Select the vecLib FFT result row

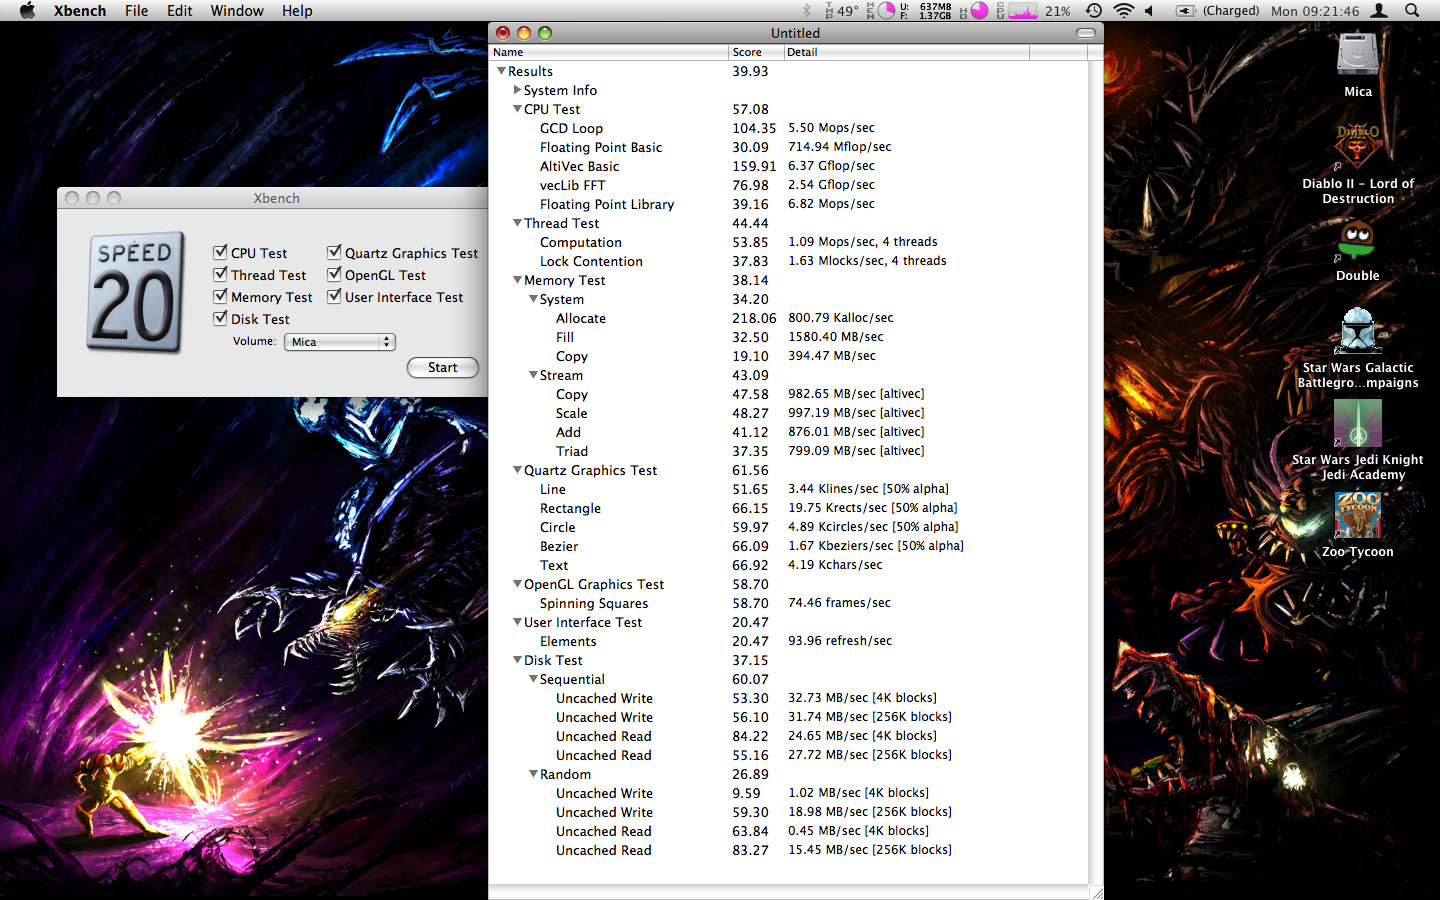click(x=788, y=185)
